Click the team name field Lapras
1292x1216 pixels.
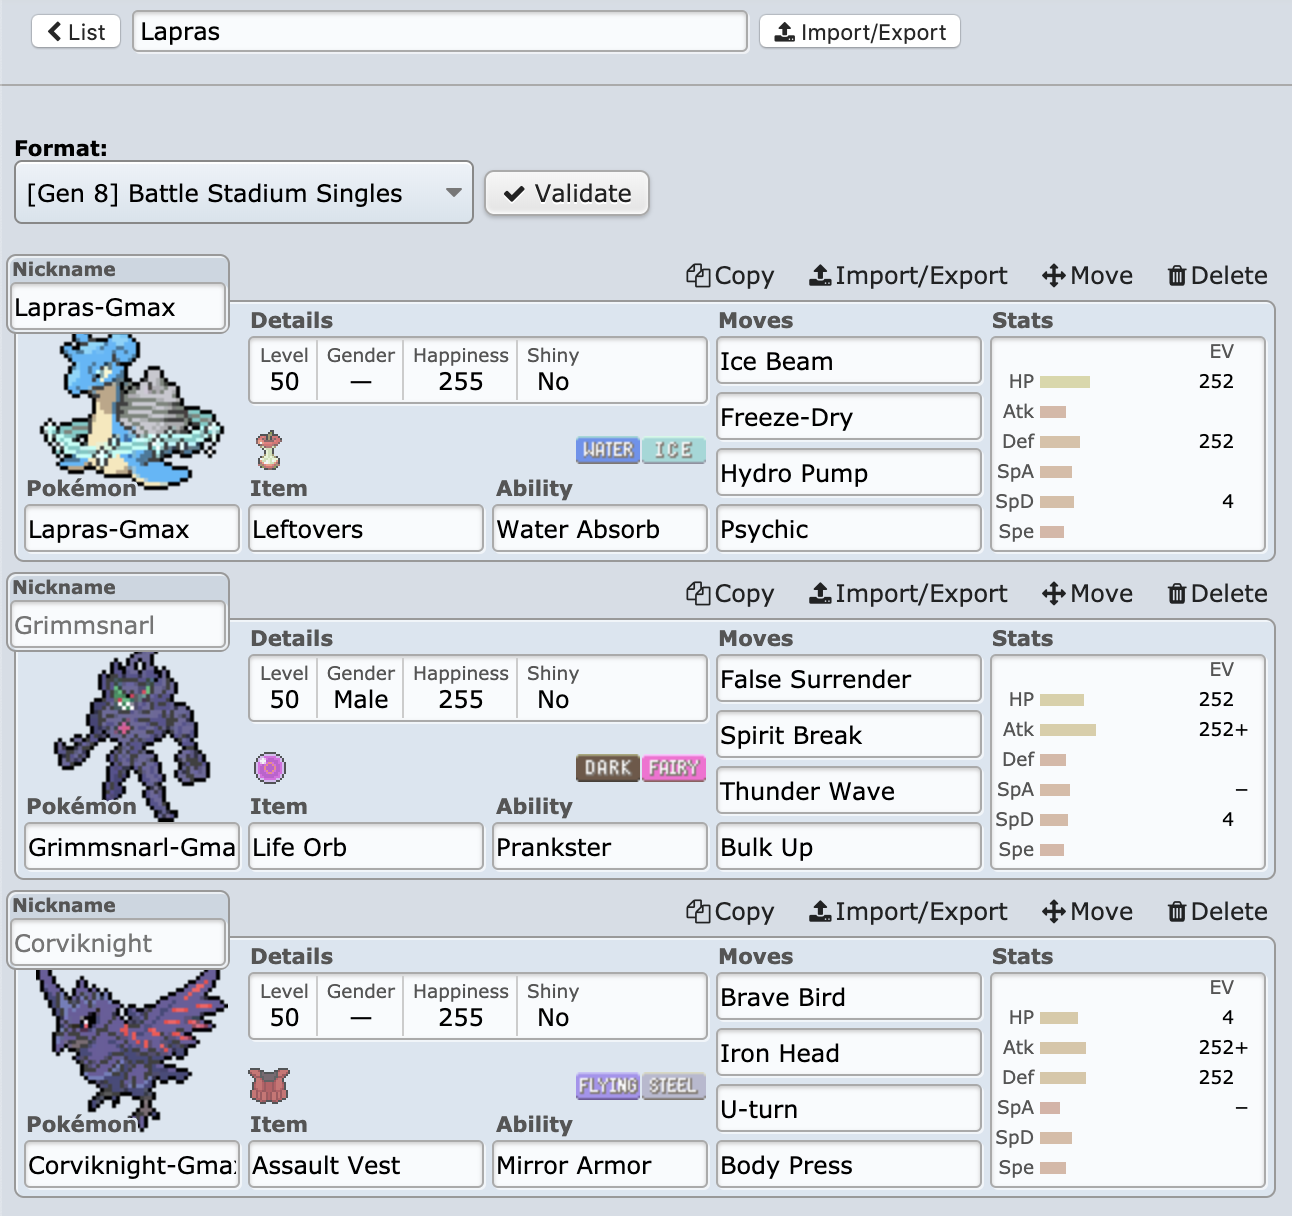[x=440, y=32]
